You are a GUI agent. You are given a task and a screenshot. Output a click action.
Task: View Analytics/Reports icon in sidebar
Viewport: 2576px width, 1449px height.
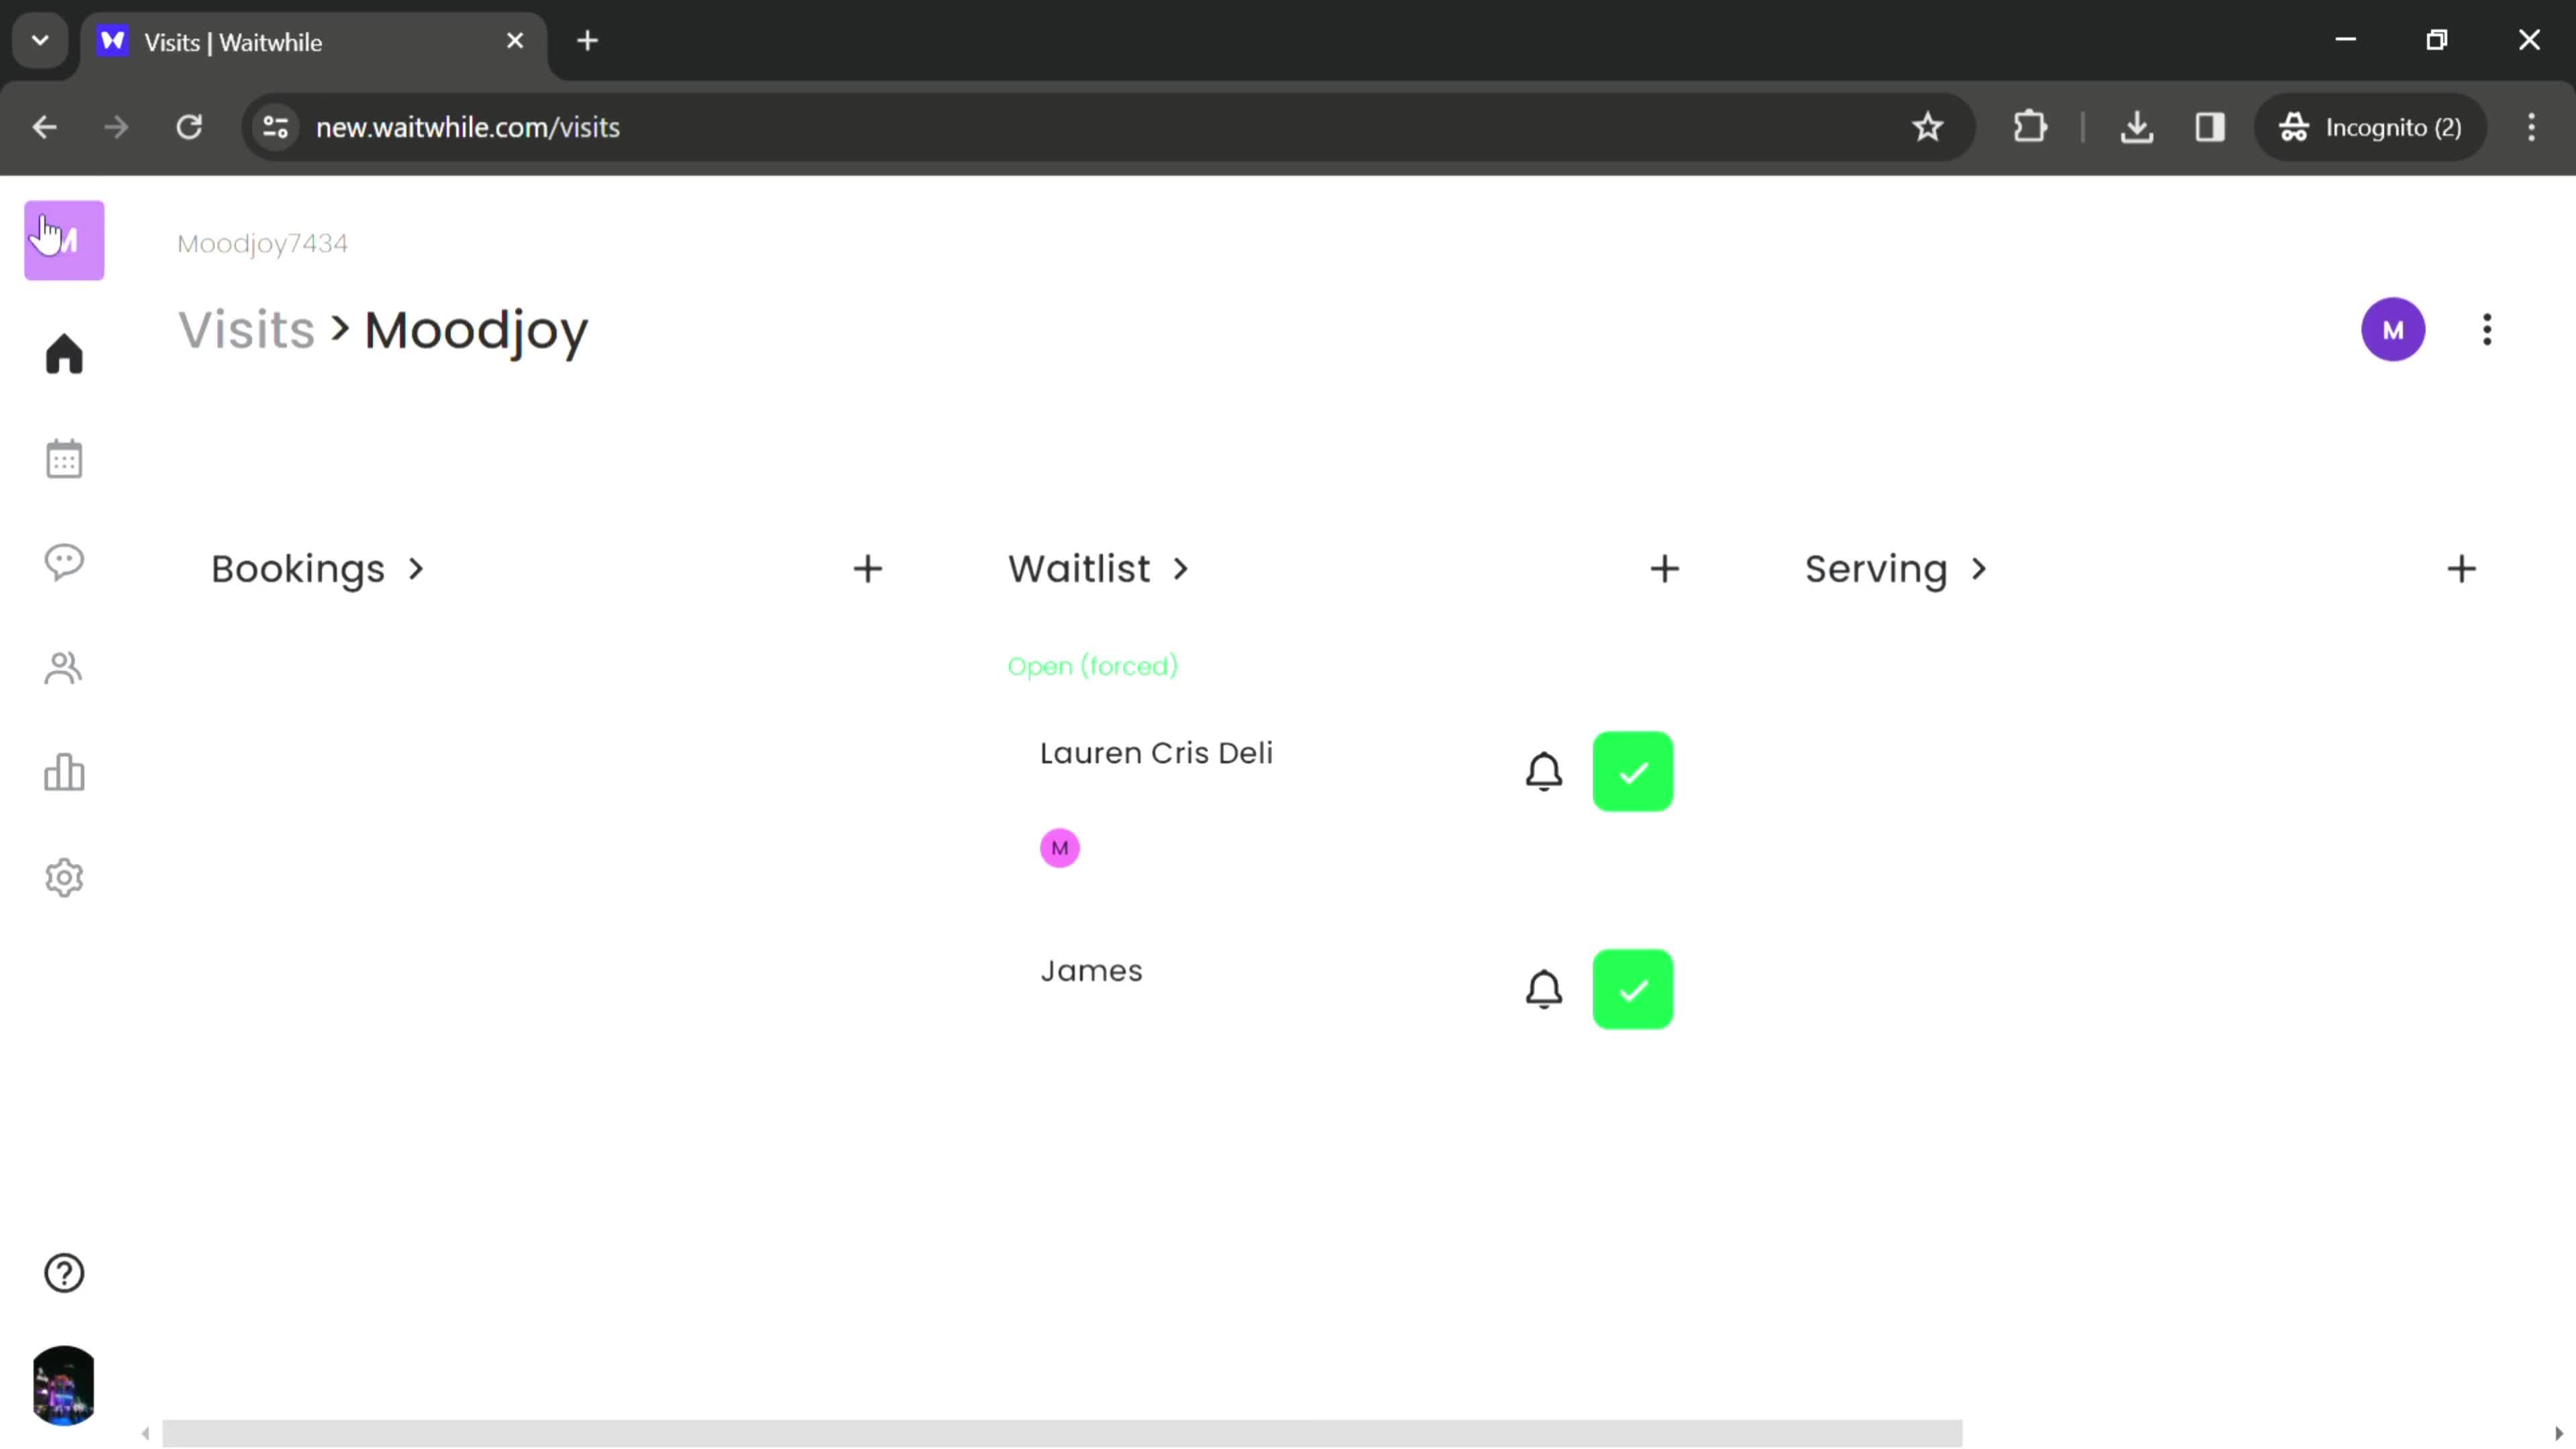pos(64,773)
